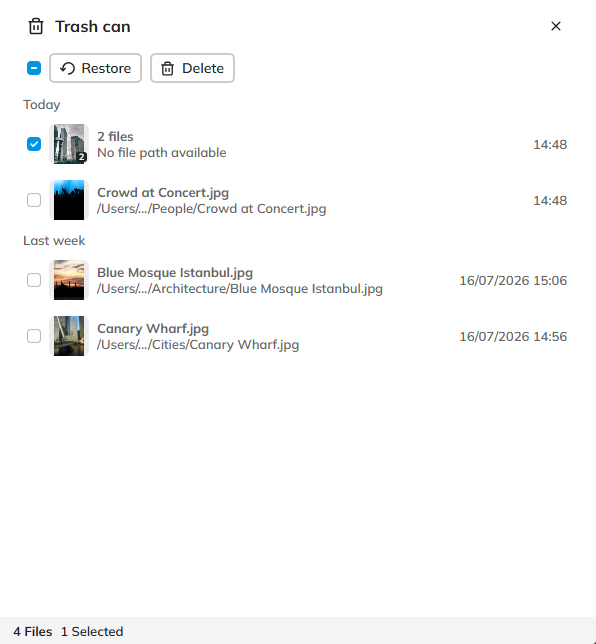
Task: Toggle the select-all checkbox
Action: click(34, 68)
